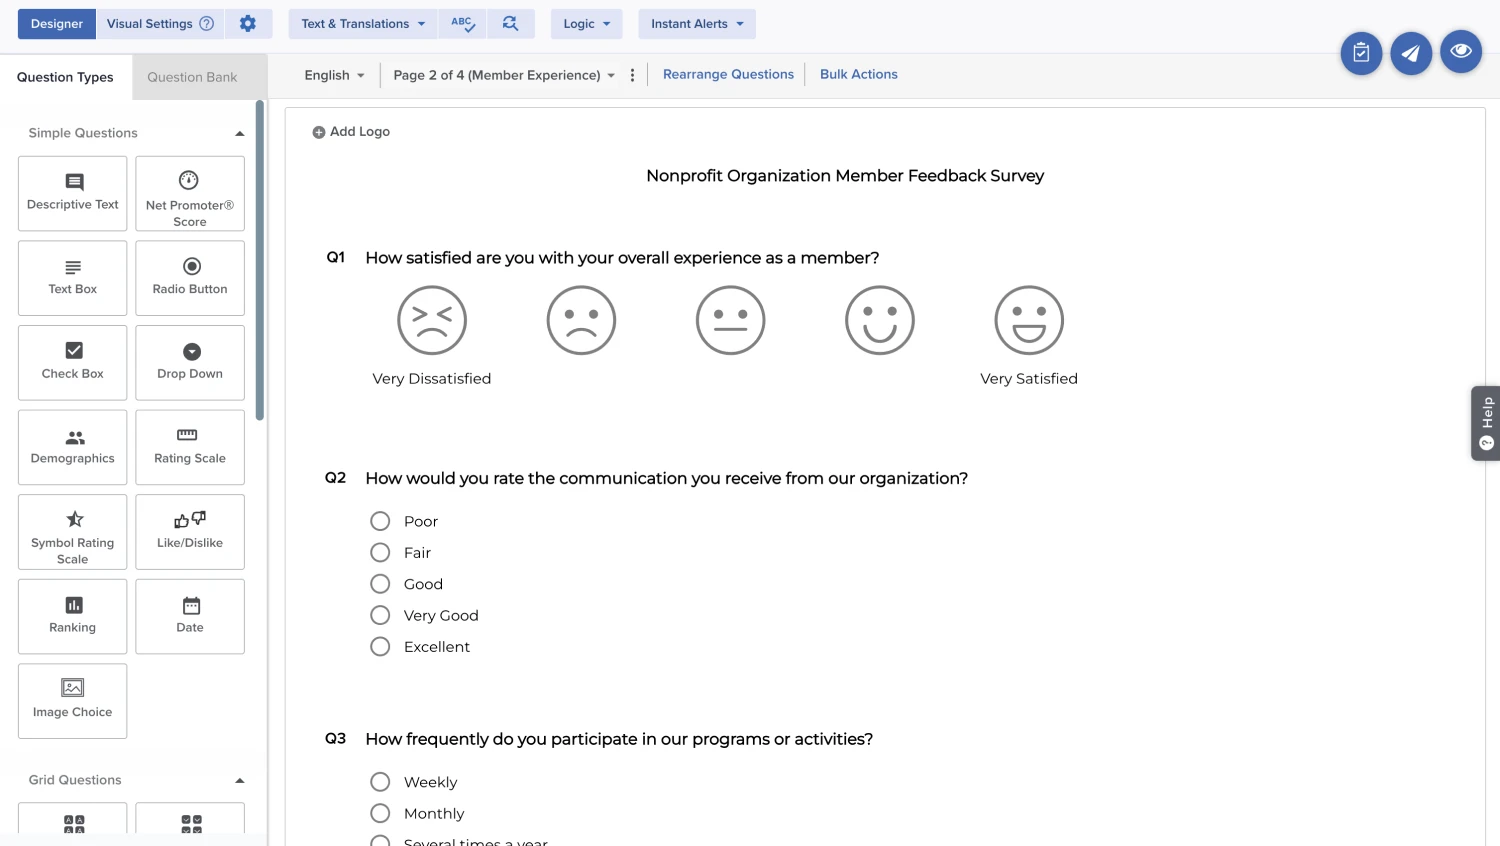Select the Poor radio option
The height and width of the screenshot is (846, 1500).
pos(380,521)
